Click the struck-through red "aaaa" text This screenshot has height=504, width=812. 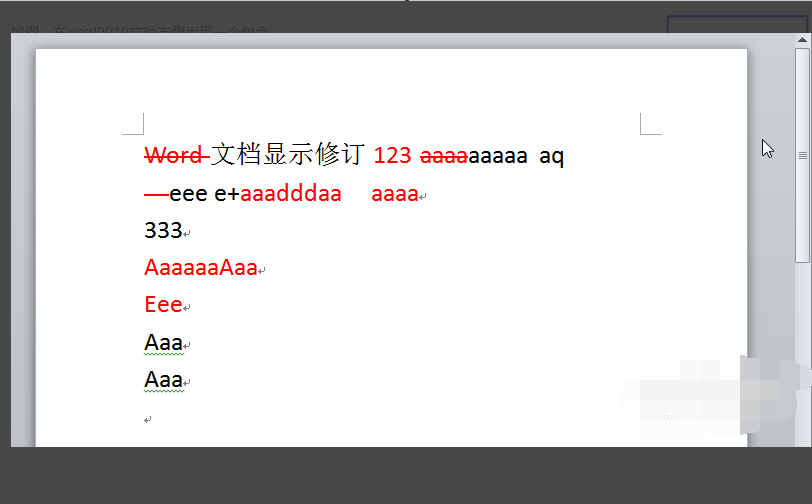coord(444,156)
